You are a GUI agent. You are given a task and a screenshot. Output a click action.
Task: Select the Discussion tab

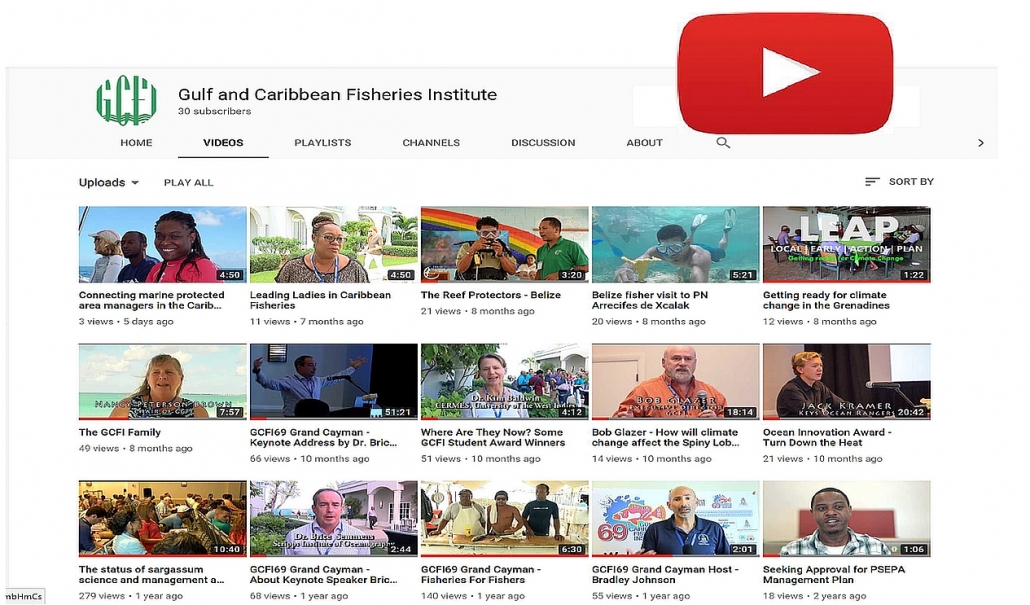click(543, 143)
